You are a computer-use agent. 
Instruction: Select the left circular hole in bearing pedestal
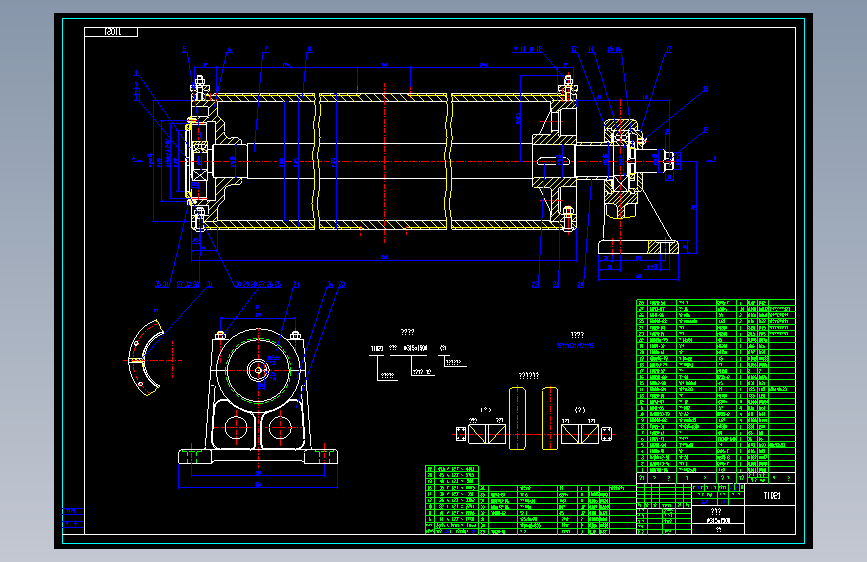coord(236,427)
